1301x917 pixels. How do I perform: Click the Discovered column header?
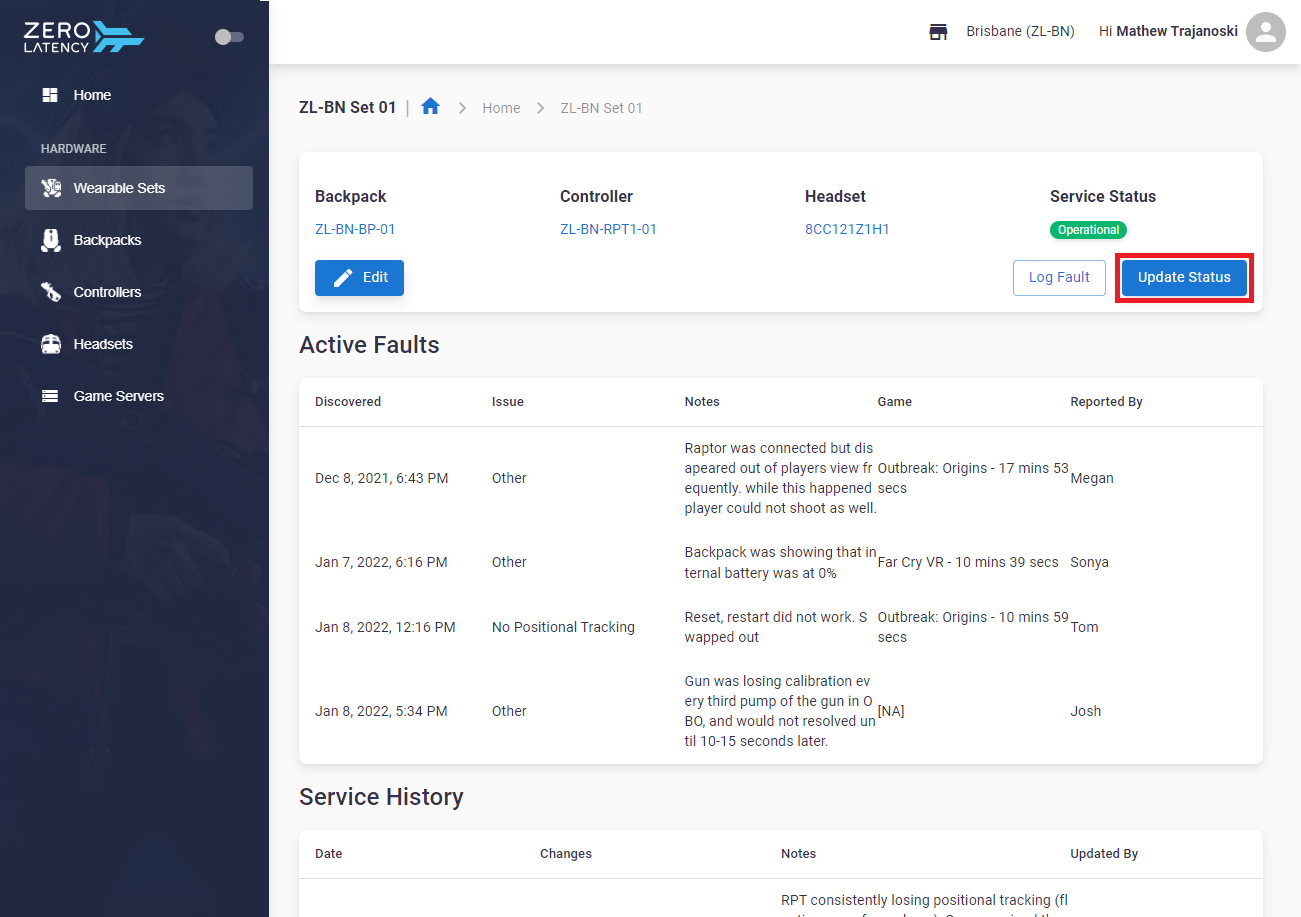point(348,402)
